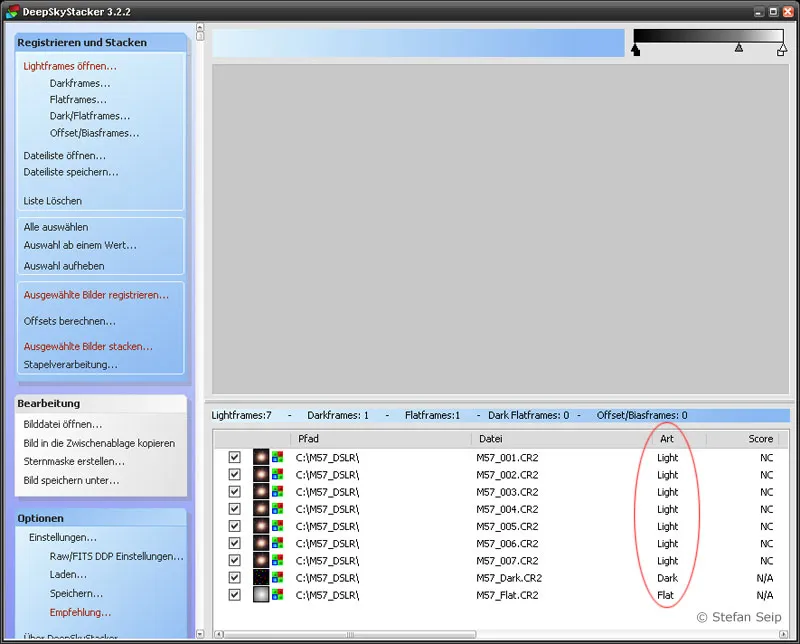Stack images via Ausgewählte Bilder stacken
Image resolution: width=800 pixels, height=644 pixels.
tap(88, 346)
